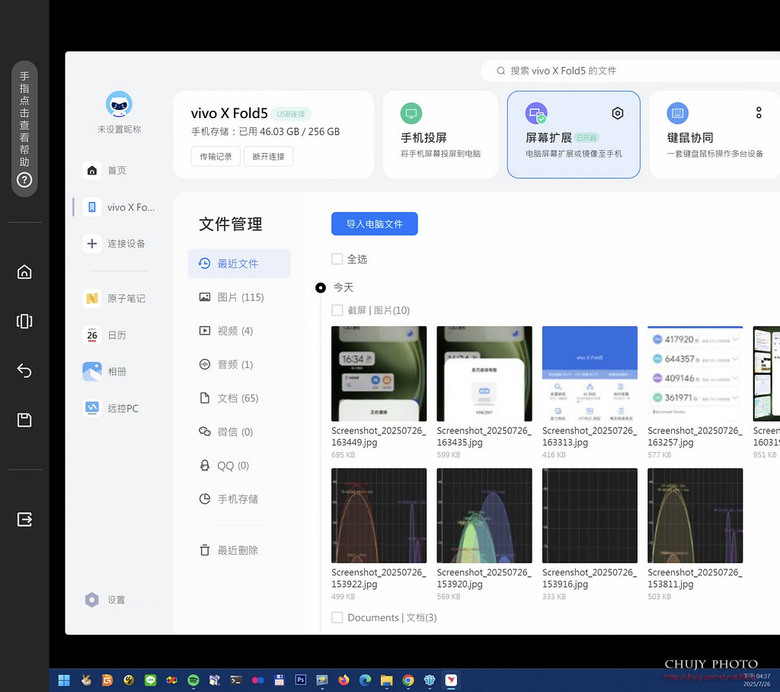This screenshot has width=780, height=692.
Task: Open the Windows Start button
Action: [x=64, y=680]
